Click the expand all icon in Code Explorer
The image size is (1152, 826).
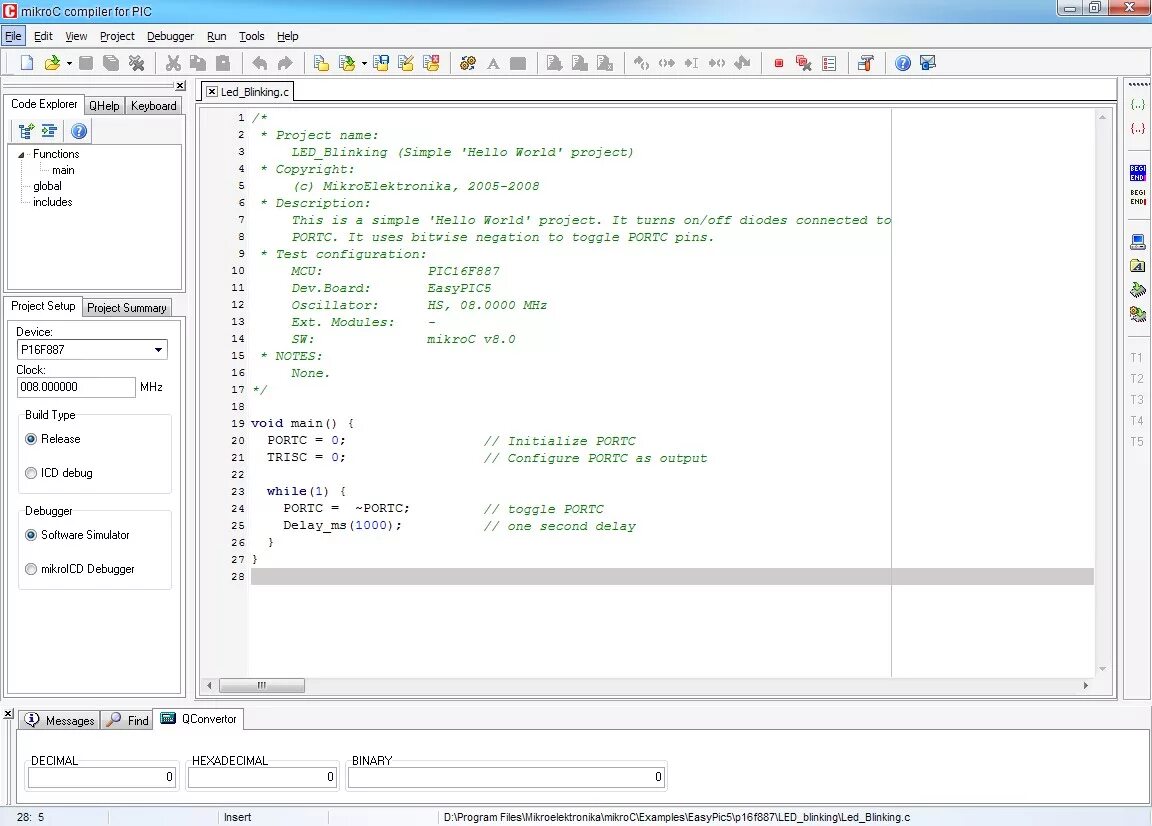[x=26, y=131]
